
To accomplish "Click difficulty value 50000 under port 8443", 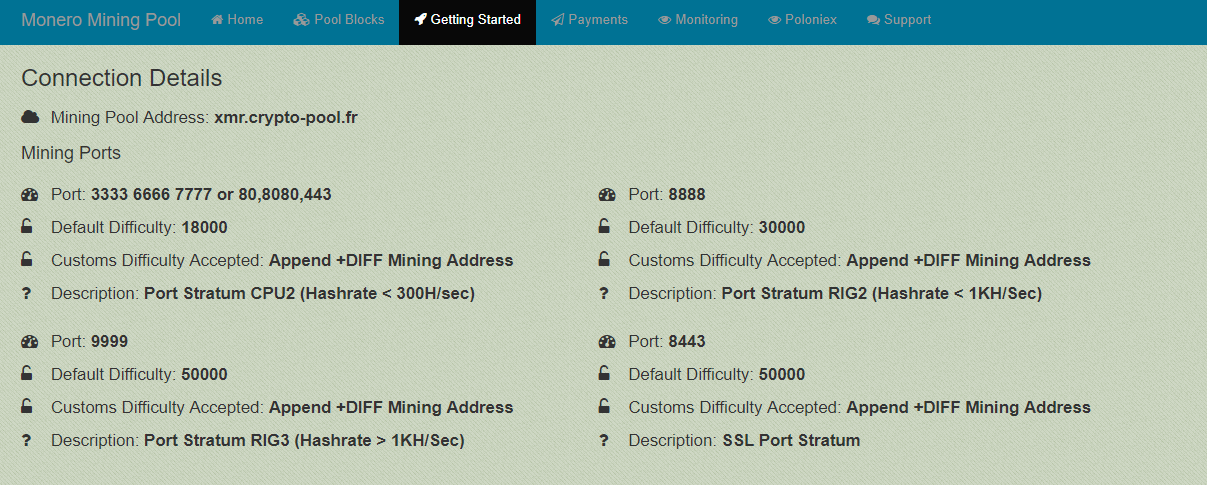I will (782, 374).
